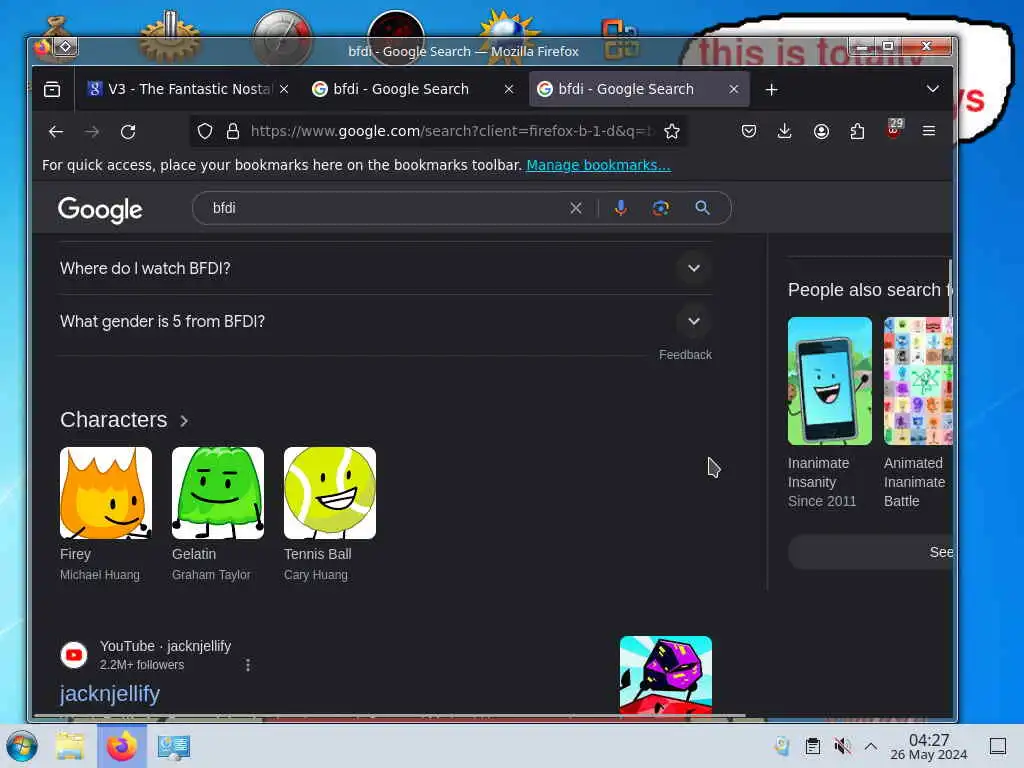Viewport: 1024px width, 768px height.
Task: Unmute the volume tray icon
Action: [x=842, y=746]
